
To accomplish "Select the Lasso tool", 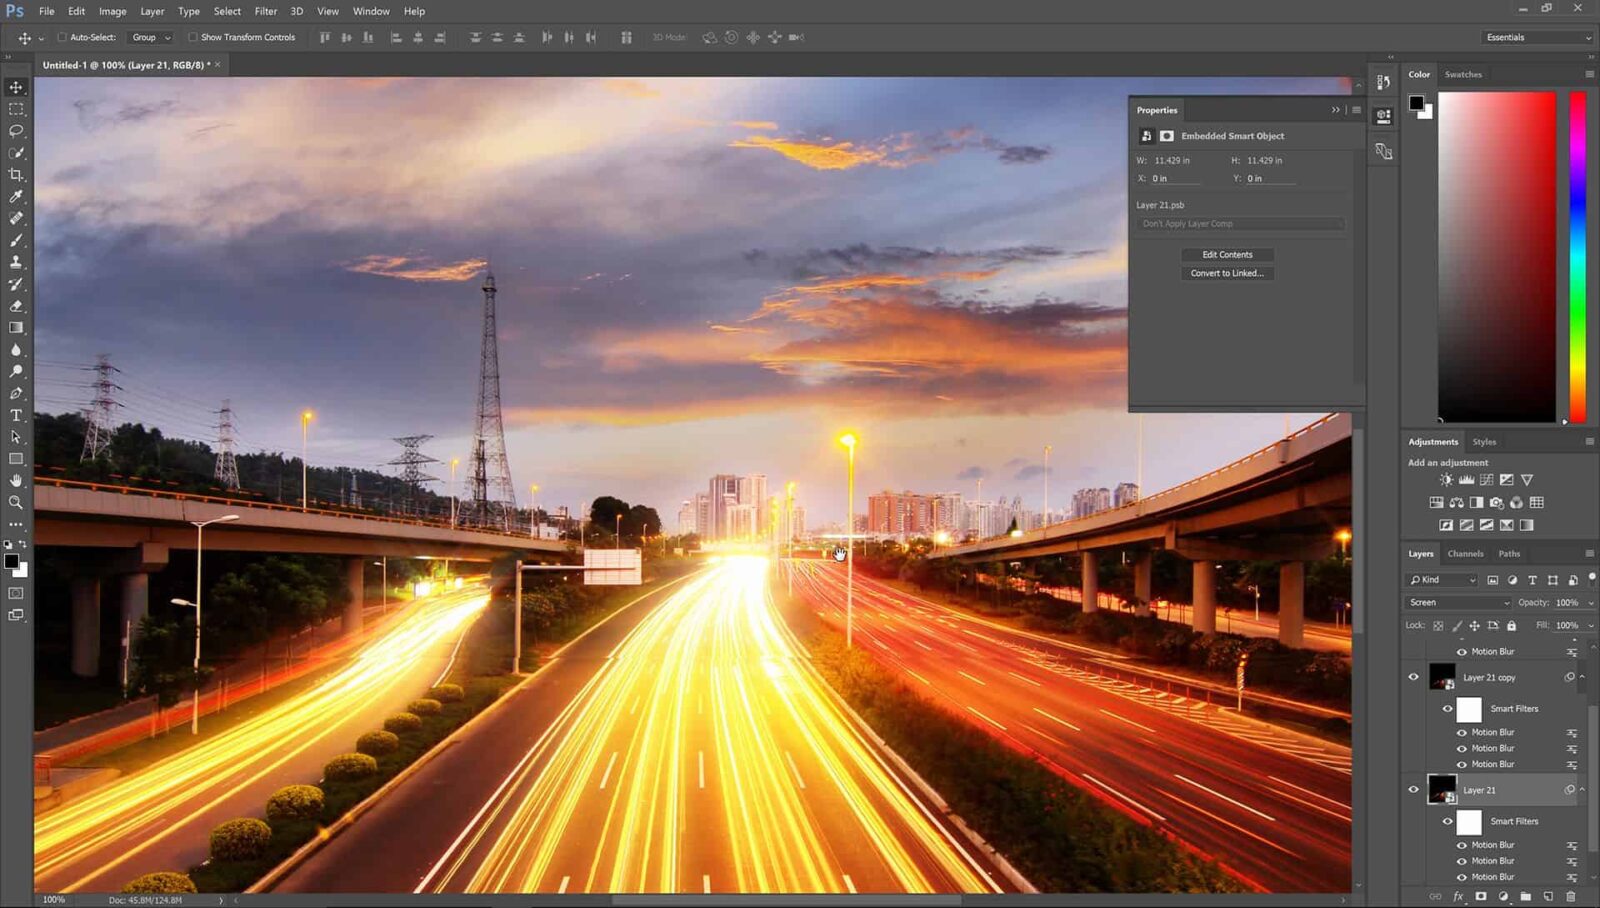I will pyautogui.click(x=16, y=132).
